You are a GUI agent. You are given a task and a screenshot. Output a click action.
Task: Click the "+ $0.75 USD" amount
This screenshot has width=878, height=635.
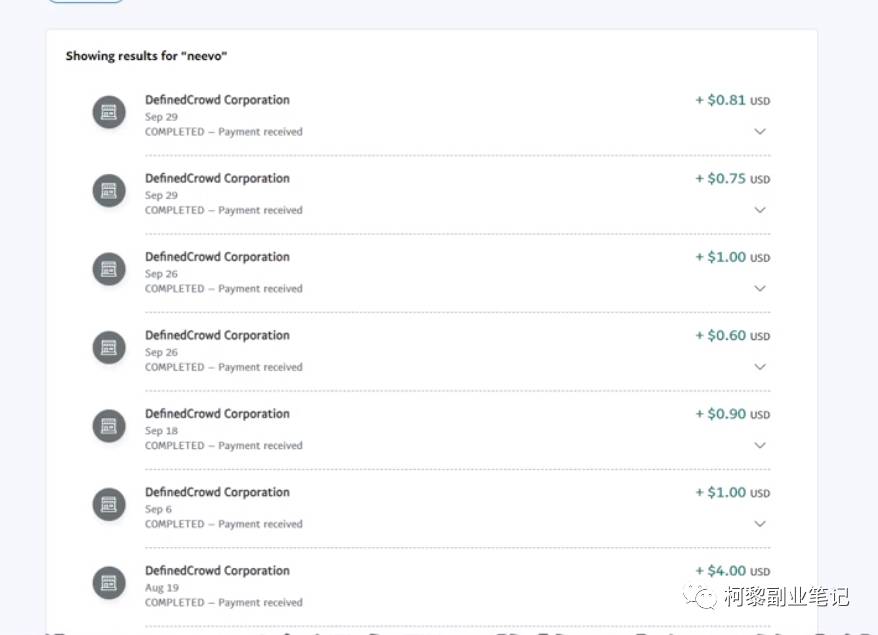pyautogui.click(x=732, y=179)
